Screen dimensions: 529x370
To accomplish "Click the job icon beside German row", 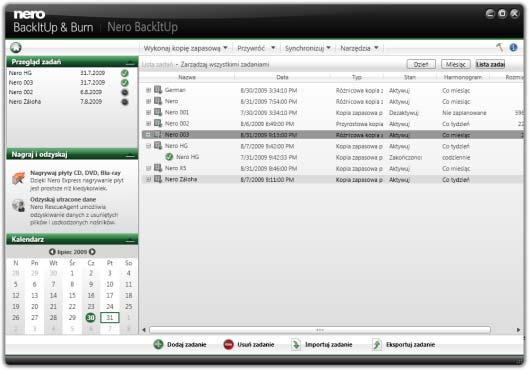I will click(x=158, y=90).
